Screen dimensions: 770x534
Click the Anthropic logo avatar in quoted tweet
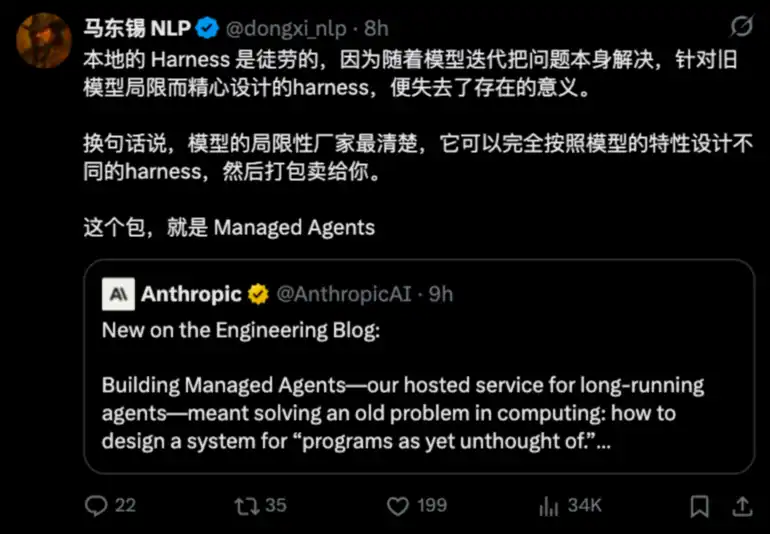118,294
